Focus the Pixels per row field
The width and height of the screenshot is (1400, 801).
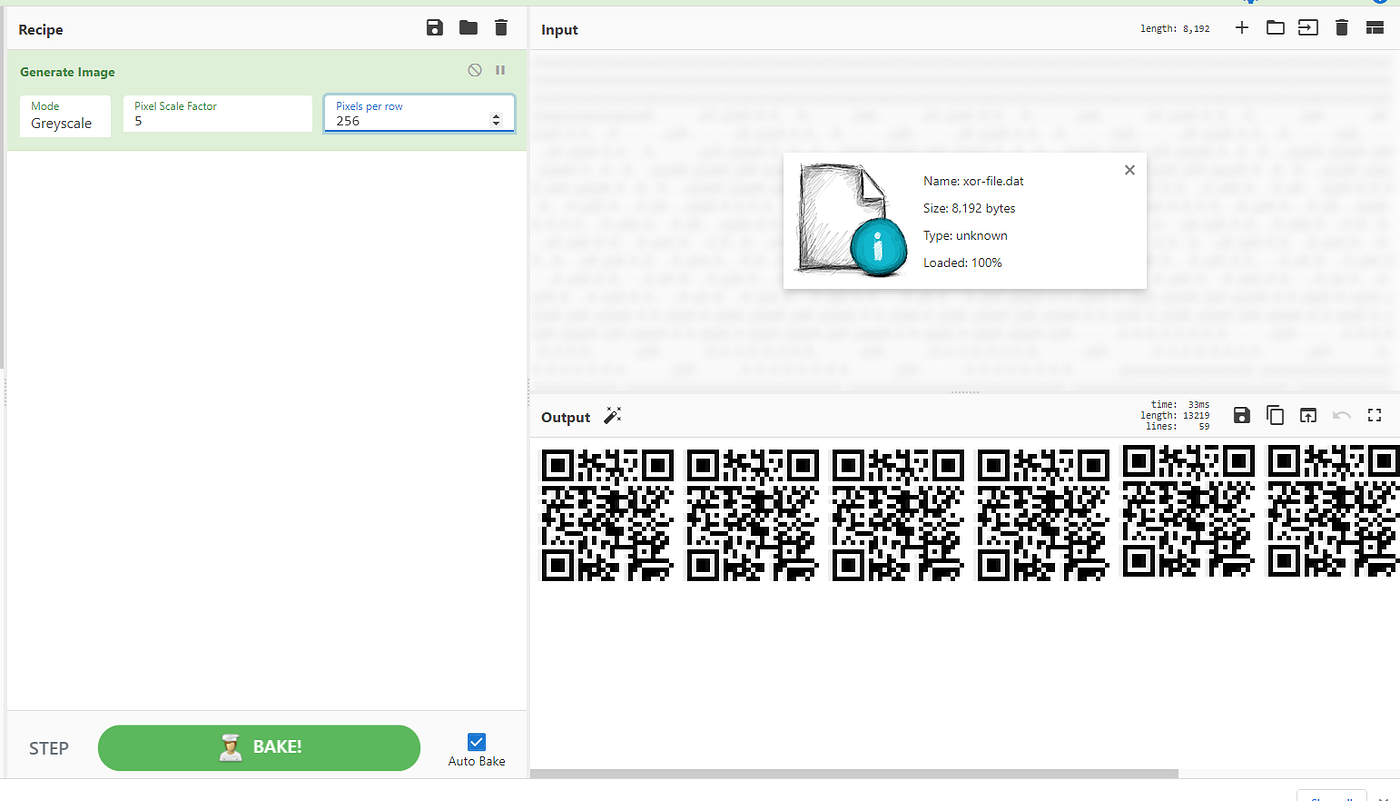pos(419,114)
